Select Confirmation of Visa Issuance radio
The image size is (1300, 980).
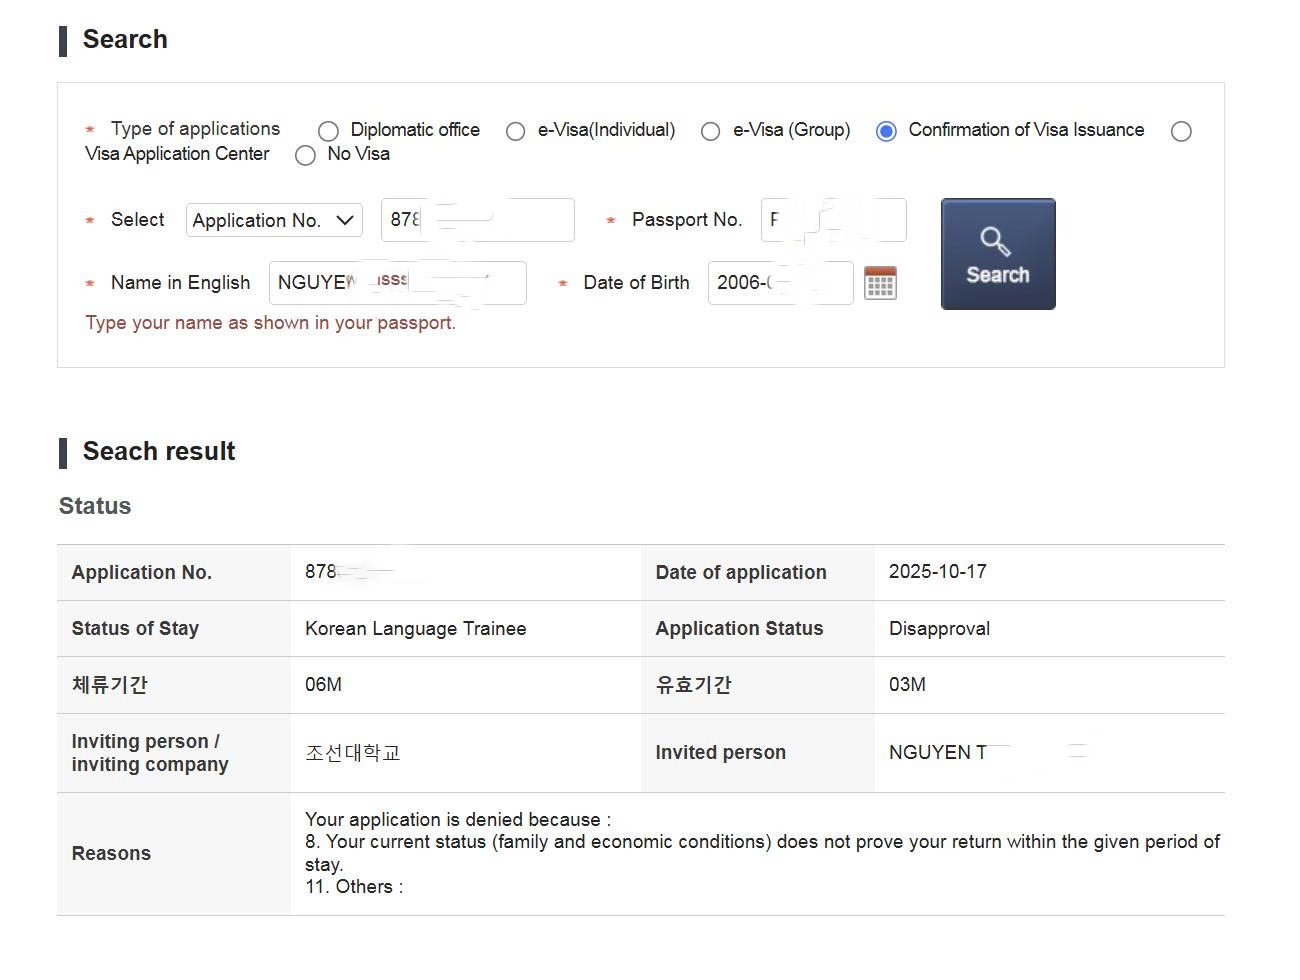tap(886, 131)
